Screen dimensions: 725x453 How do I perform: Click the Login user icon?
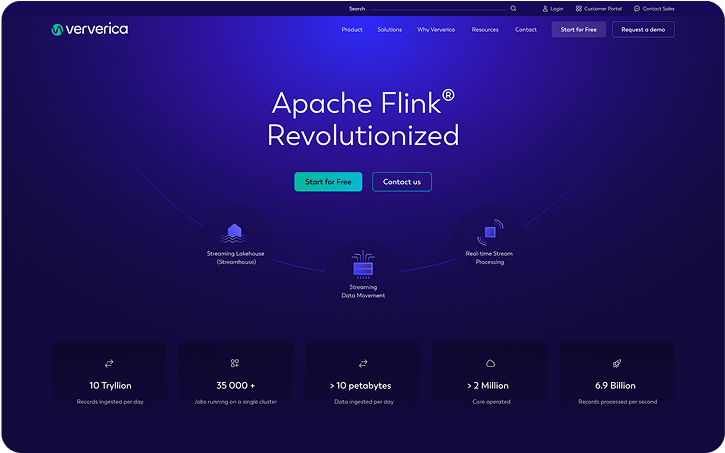(x=545, y=8)
